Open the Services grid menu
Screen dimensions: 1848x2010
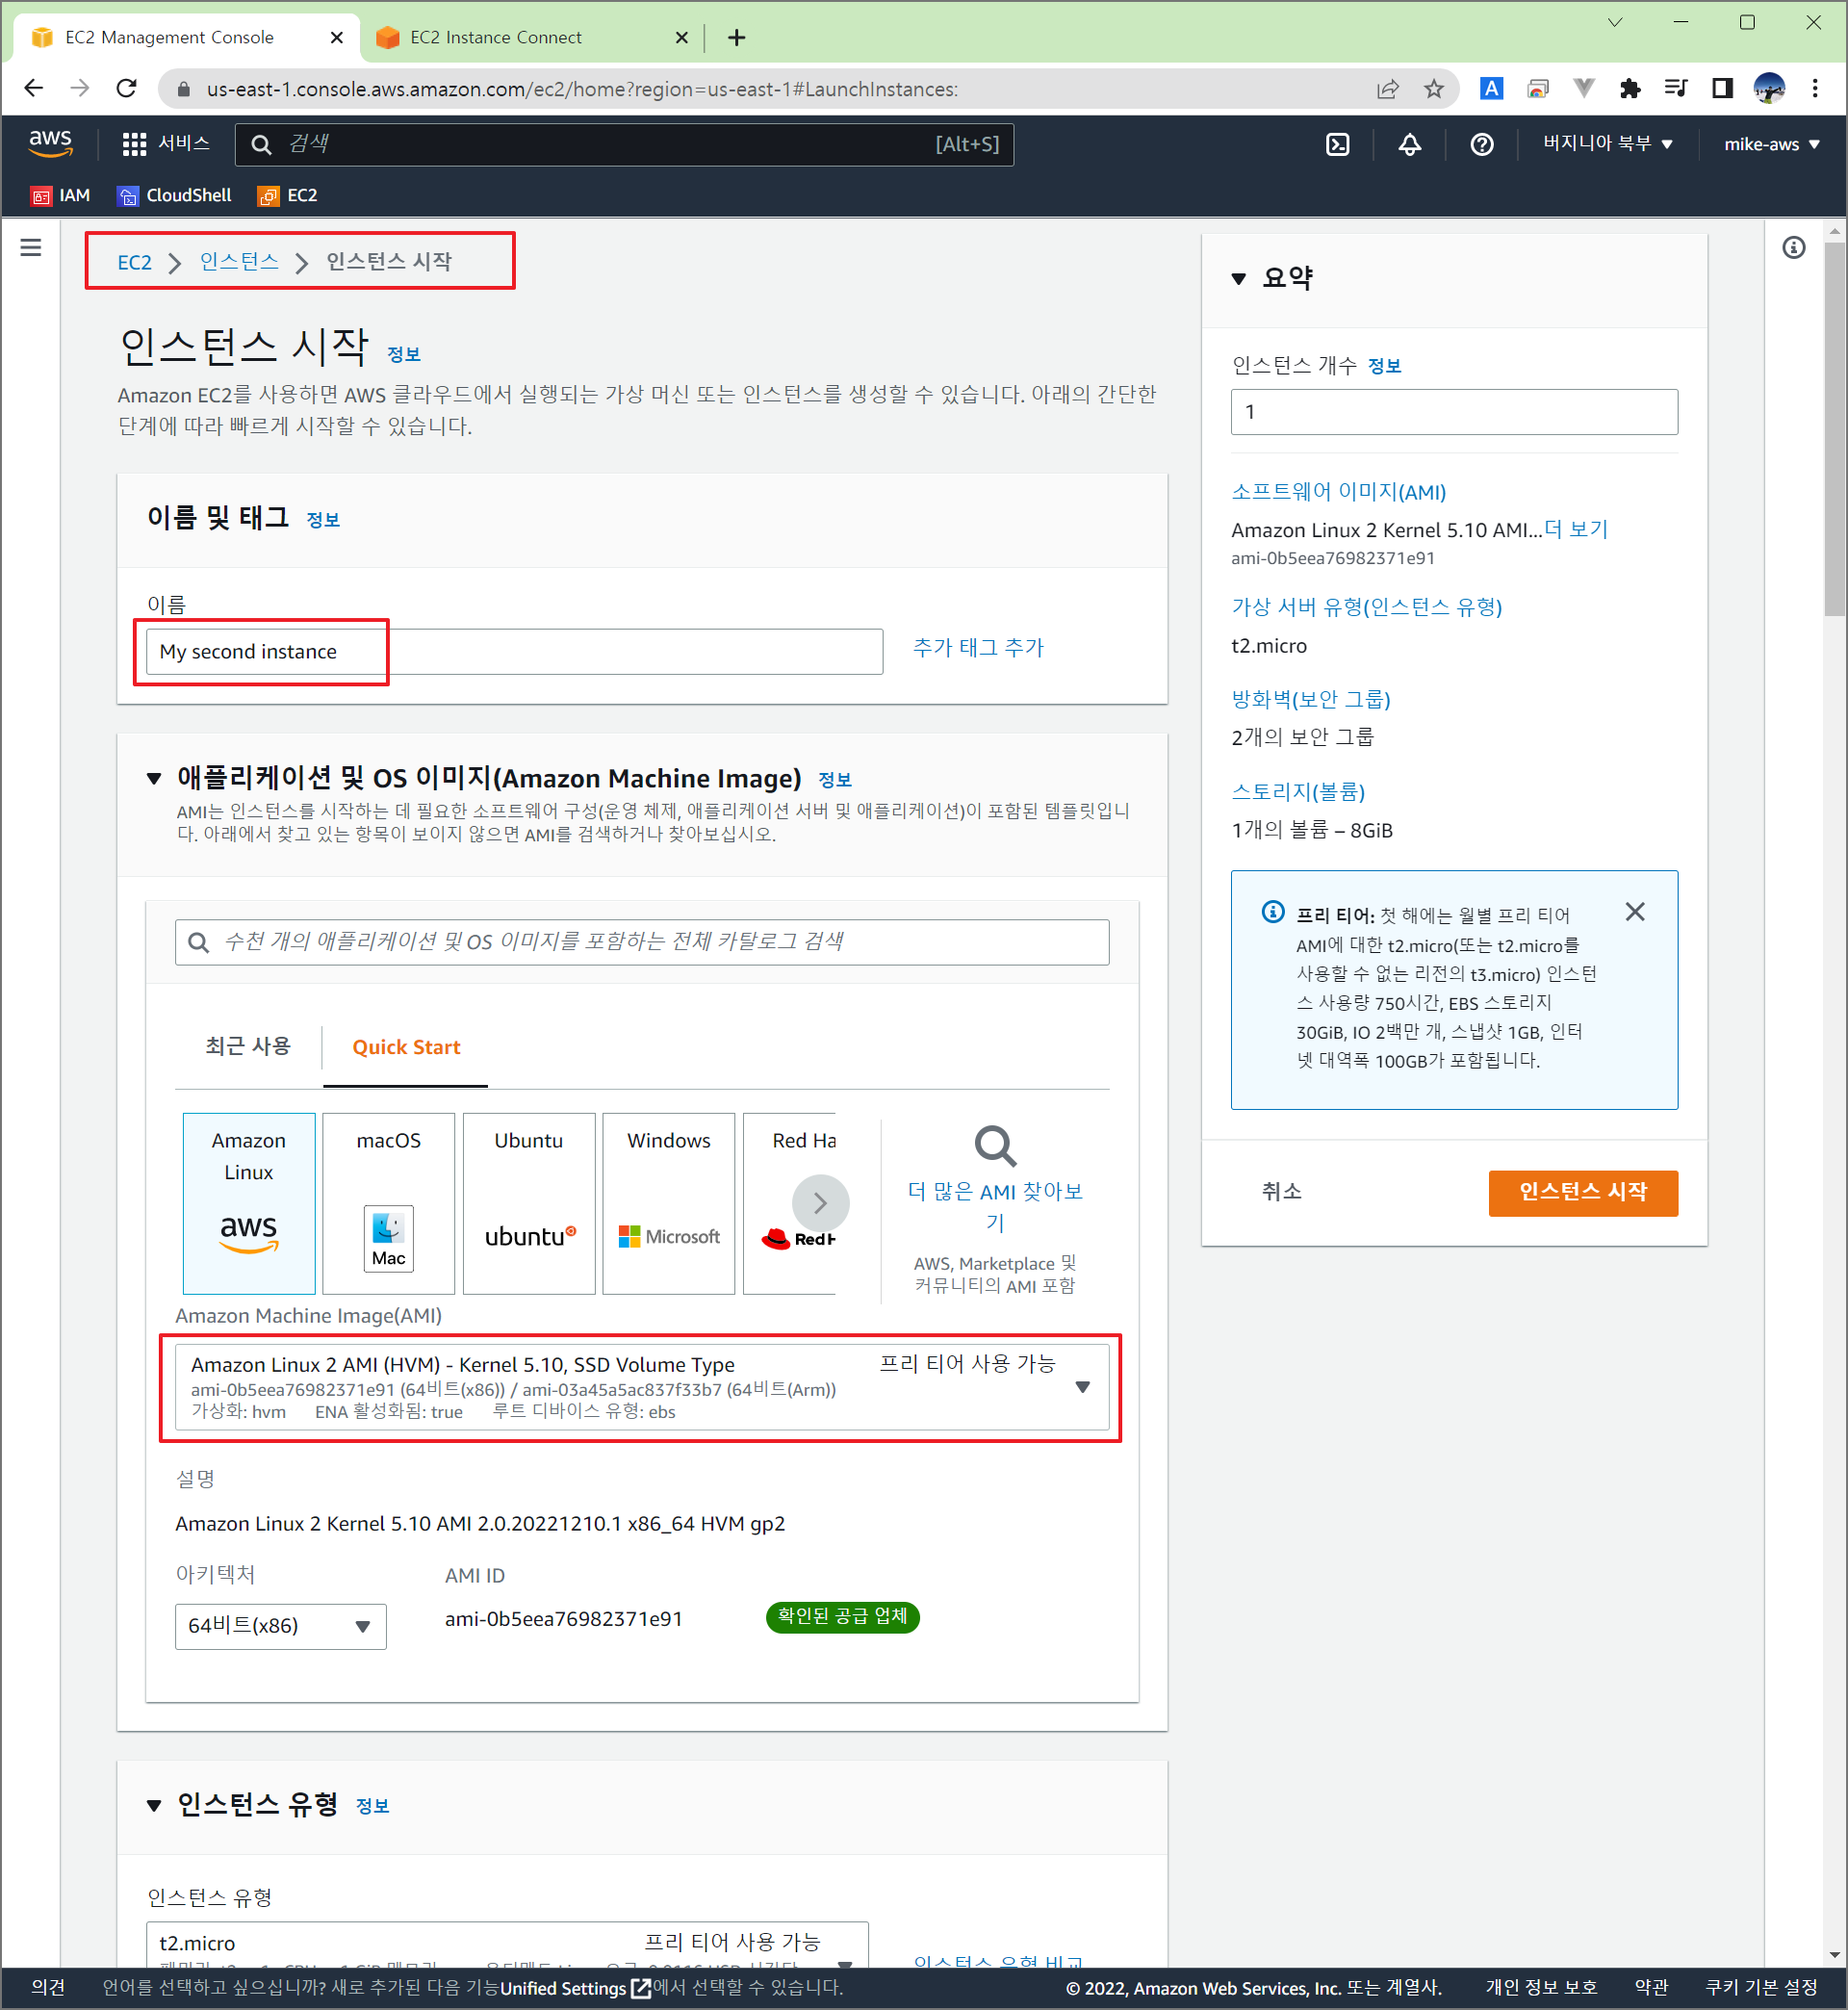click(165, 143)
